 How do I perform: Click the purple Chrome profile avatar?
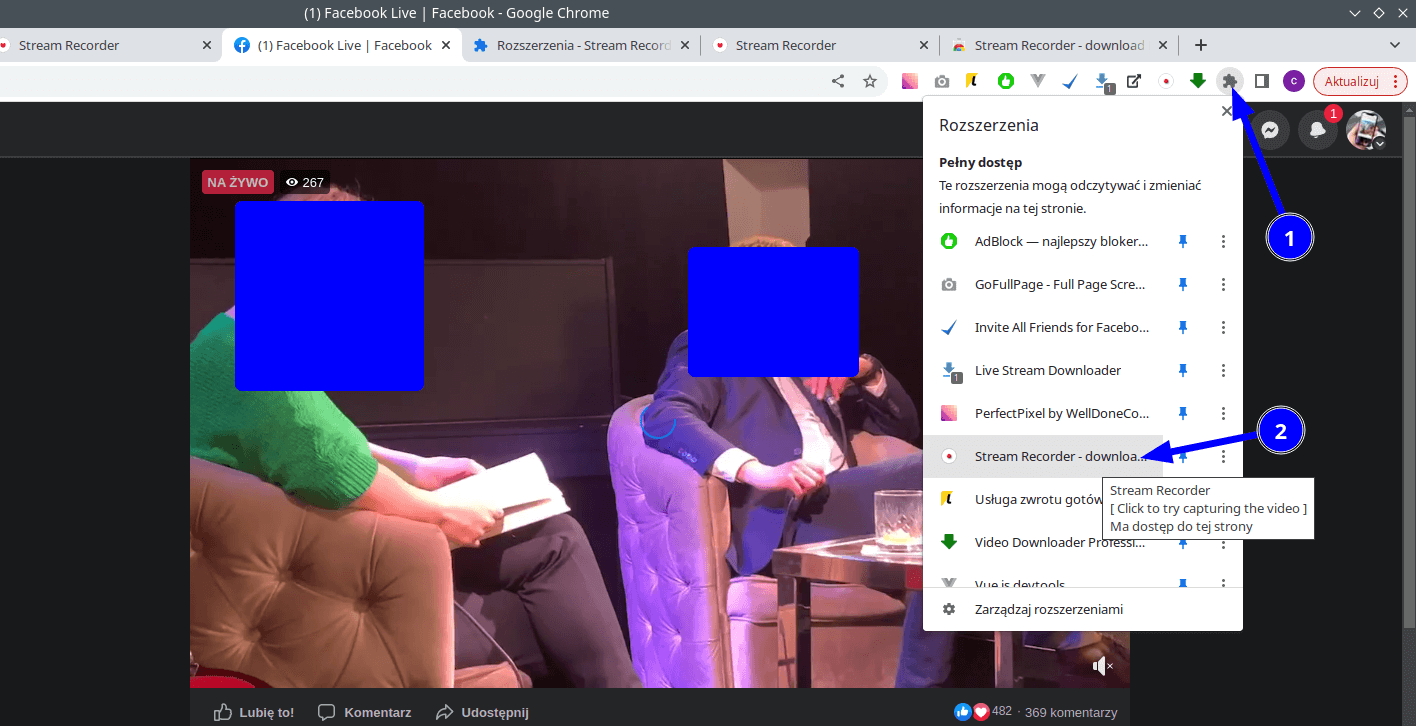(x=1294, y=81)
